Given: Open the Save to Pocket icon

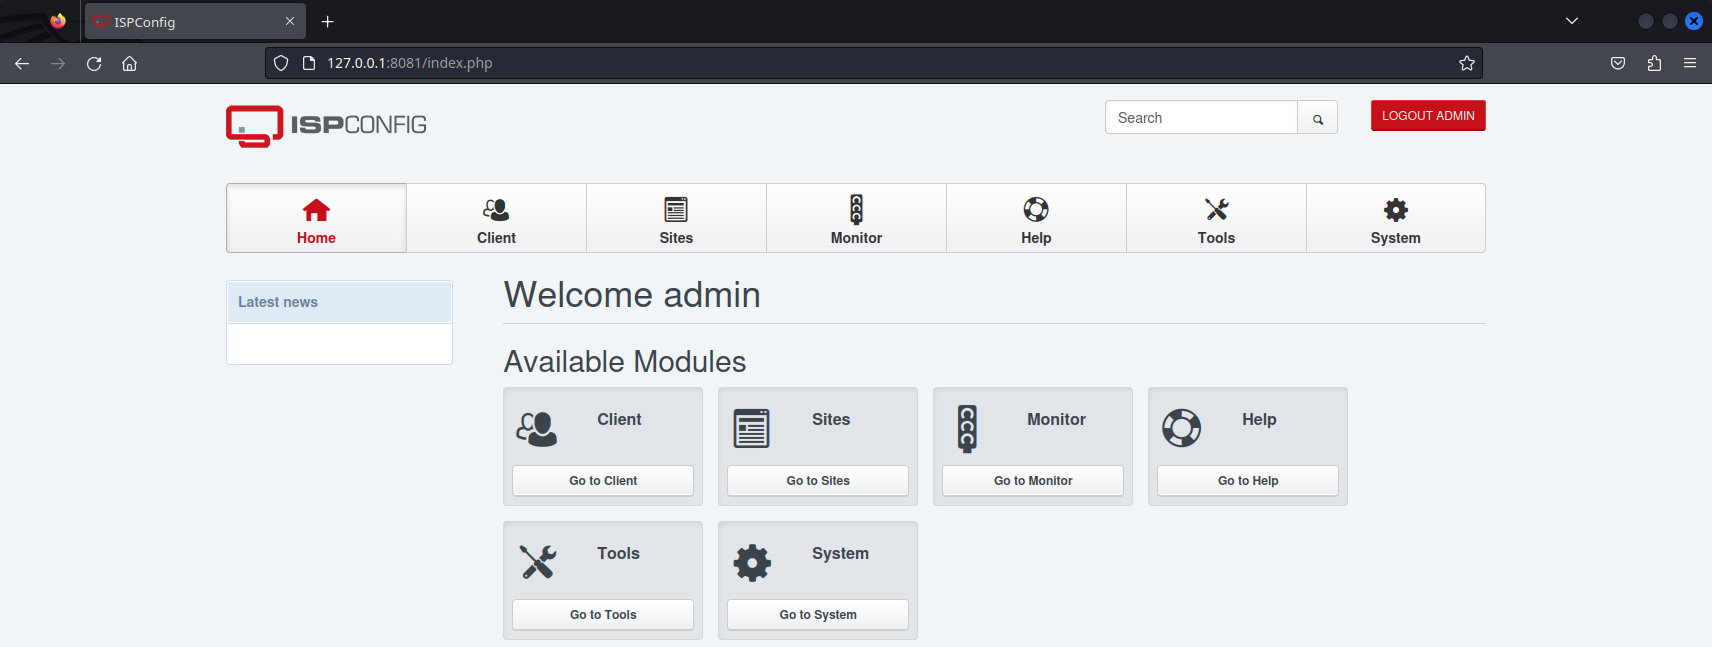Looking at the screenshot, I should click(x=1618, y=63).
